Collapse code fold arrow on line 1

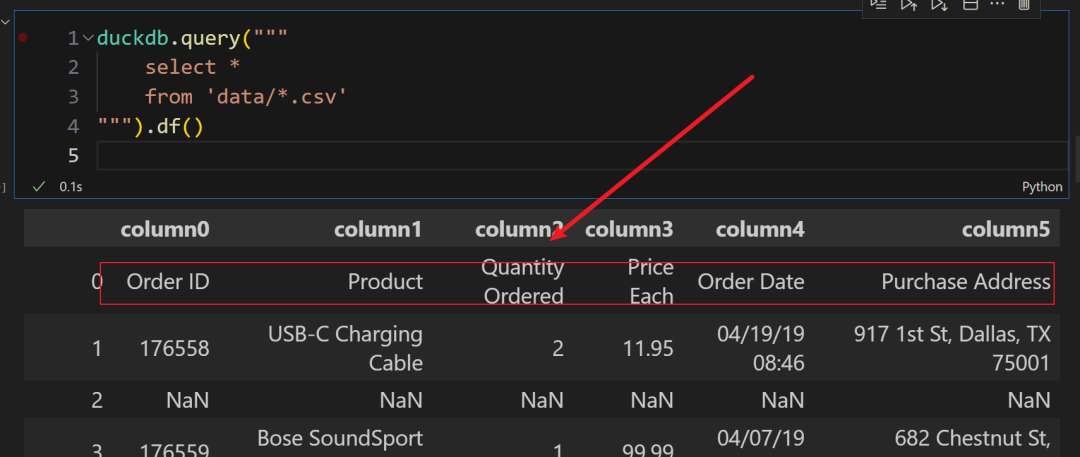click(88, 38)
